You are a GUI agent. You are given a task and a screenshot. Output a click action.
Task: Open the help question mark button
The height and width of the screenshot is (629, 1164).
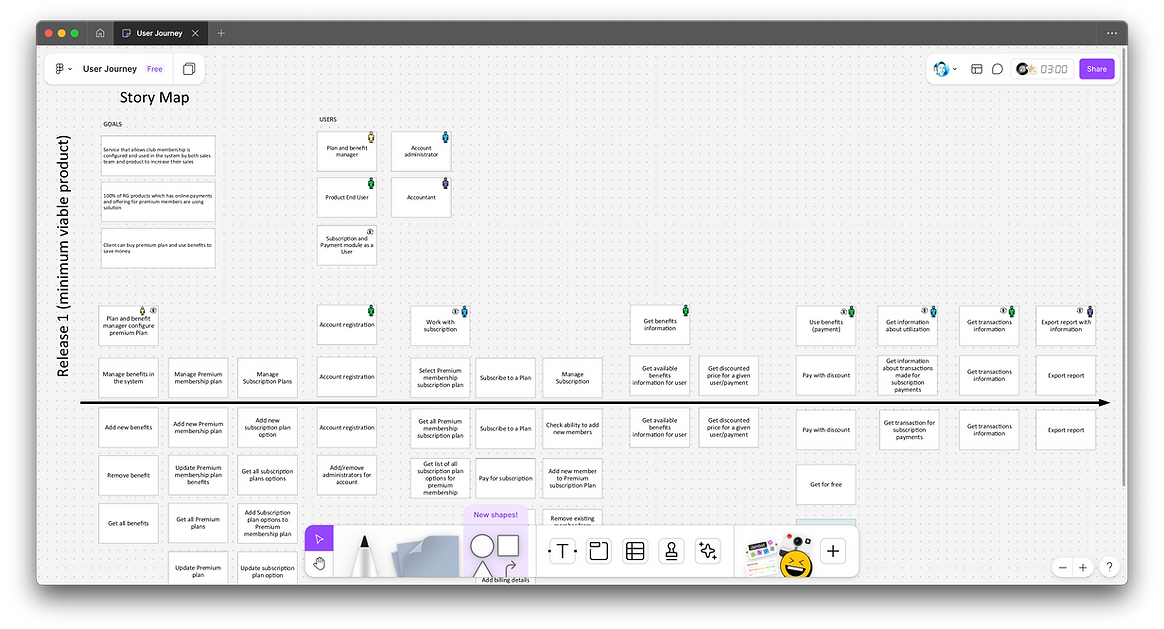[x=1109, y=567]
